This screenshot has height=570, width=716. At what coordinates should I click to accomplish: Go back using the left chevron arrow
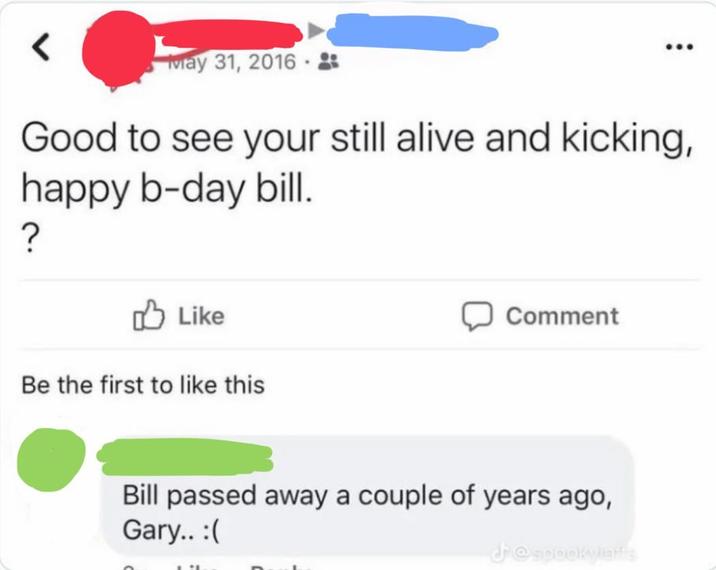41,47
